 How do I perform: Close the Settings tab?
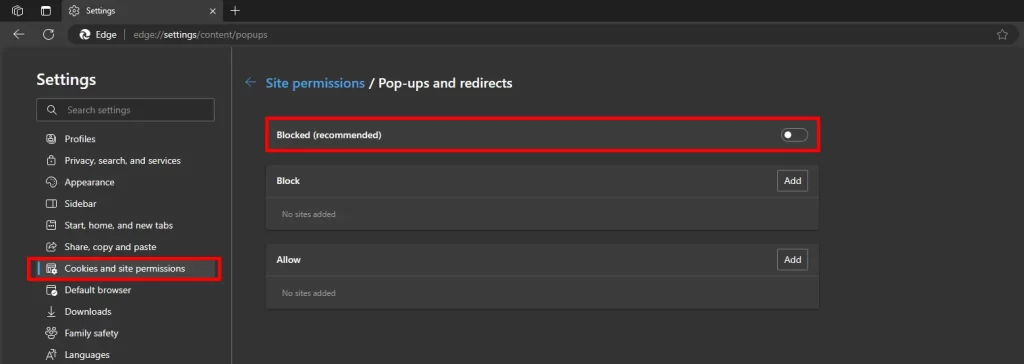212,10
